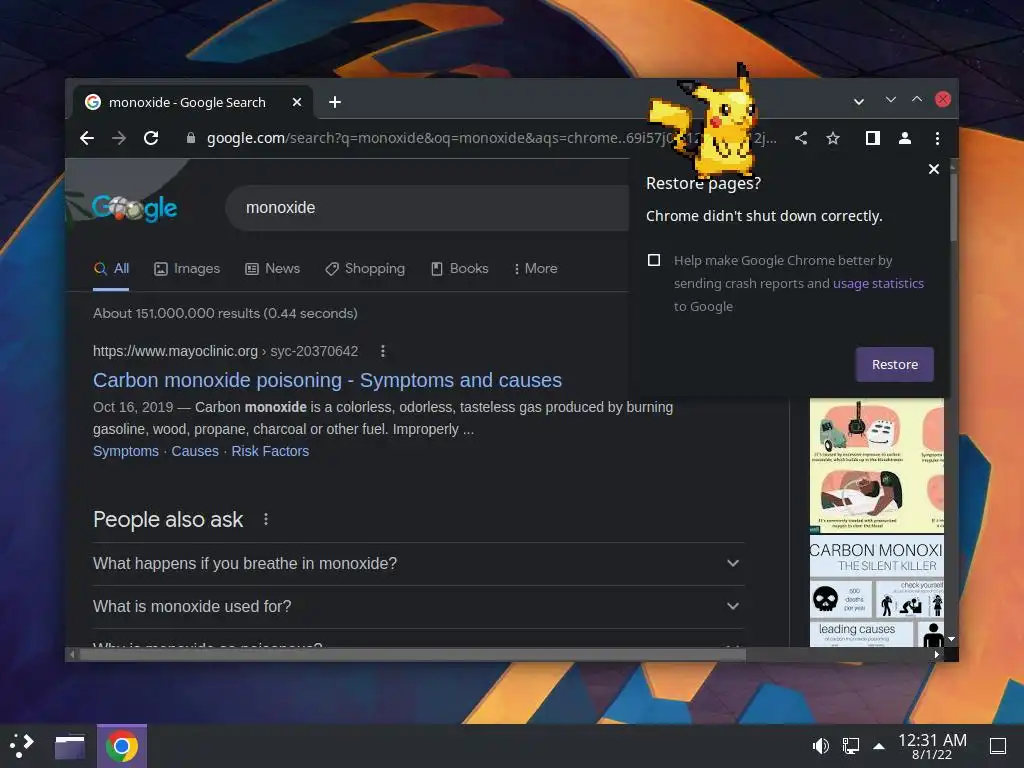This screenshot has width=1024, height=768.
Task: Focus the monoxide search box
Action: pos(428,208)
